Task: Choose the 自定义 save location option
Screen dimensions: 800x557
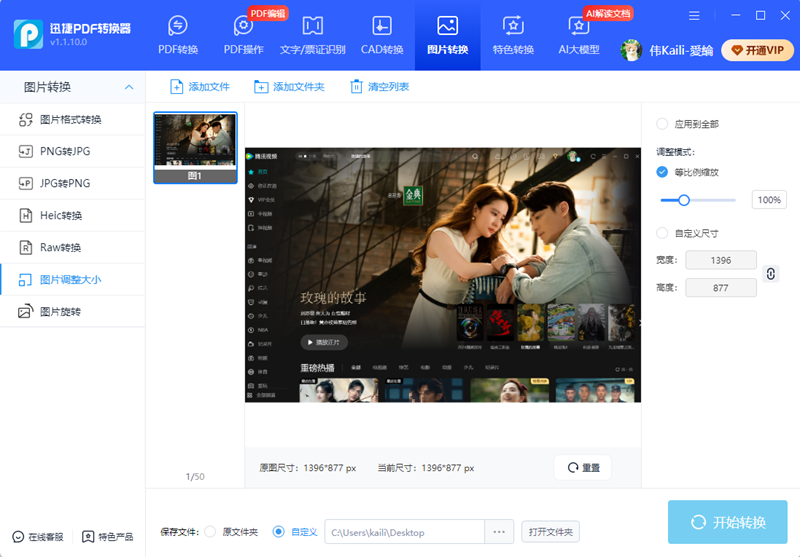Action: point(278,532)
